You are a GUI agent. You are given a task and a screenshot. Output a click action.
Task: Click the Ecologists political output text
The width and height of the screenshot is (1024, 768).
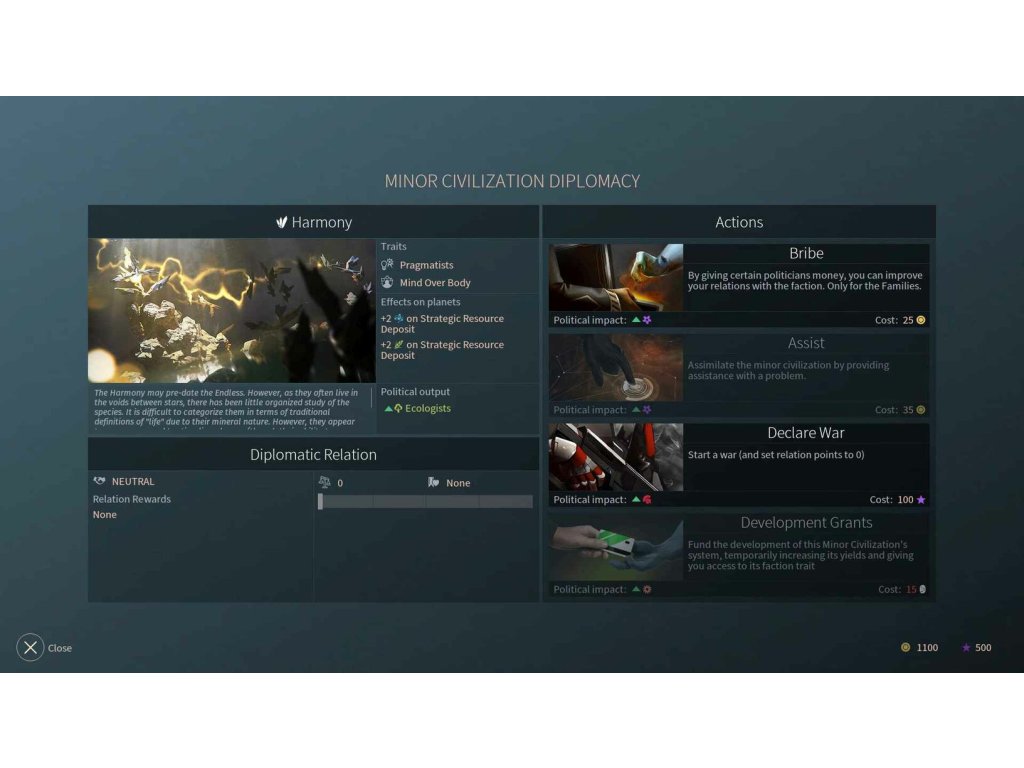point(428,408)
